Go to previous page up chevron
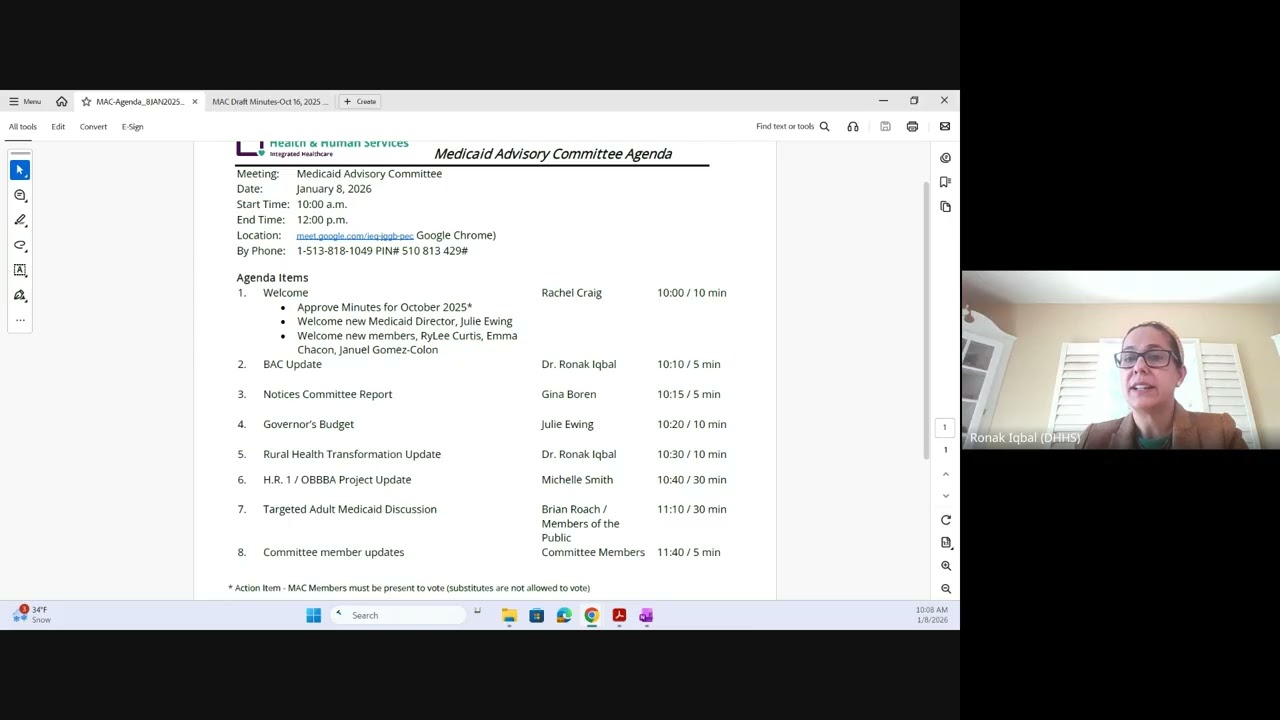 [x=945, y=474]
